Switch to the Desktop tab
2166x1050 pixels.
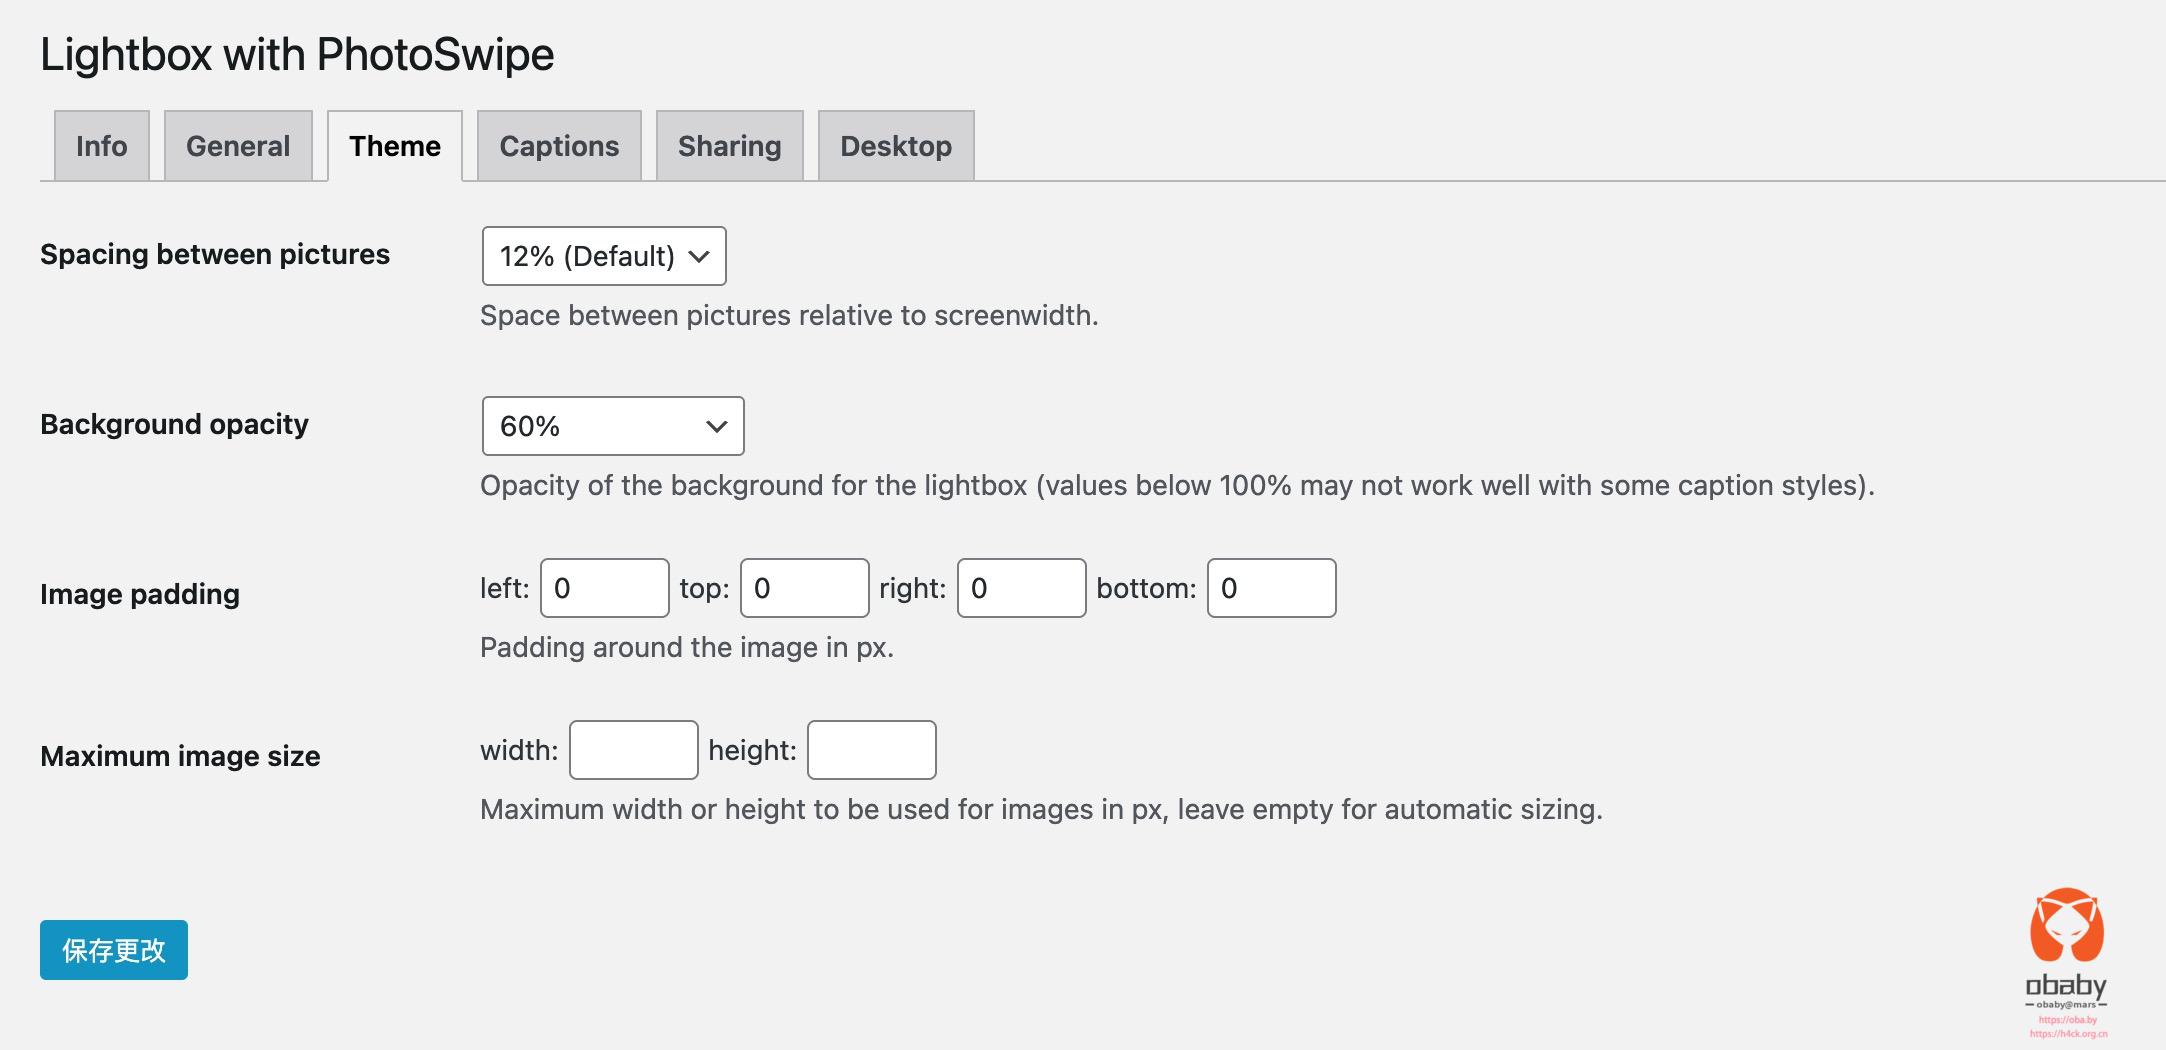896,146
